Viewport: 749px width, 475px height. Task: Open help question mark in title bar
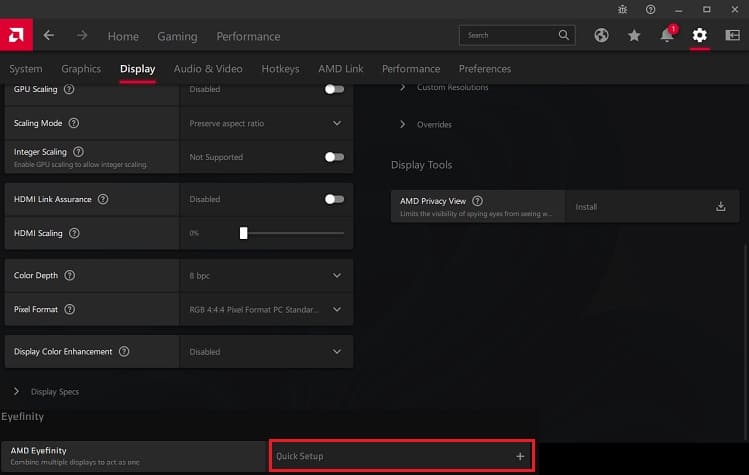click(x=650, y=10)
